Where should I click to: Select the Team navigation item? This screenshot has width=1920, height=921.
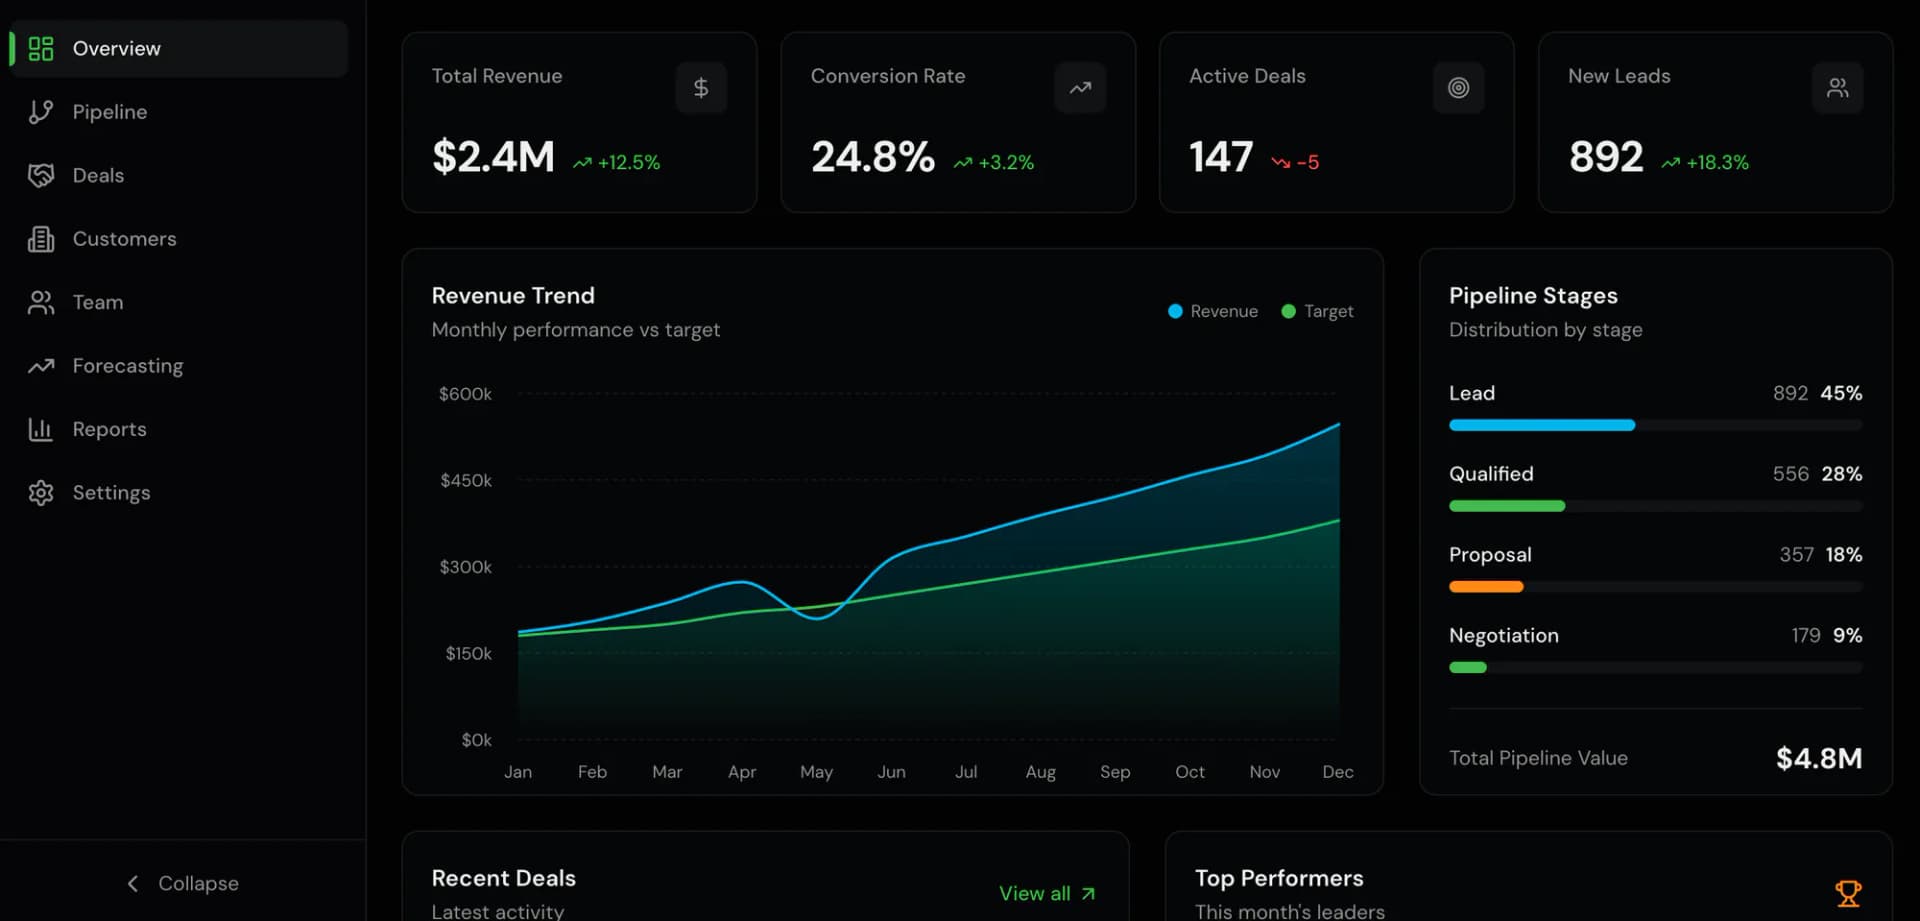pyautogui.click(x=180, y=302)
